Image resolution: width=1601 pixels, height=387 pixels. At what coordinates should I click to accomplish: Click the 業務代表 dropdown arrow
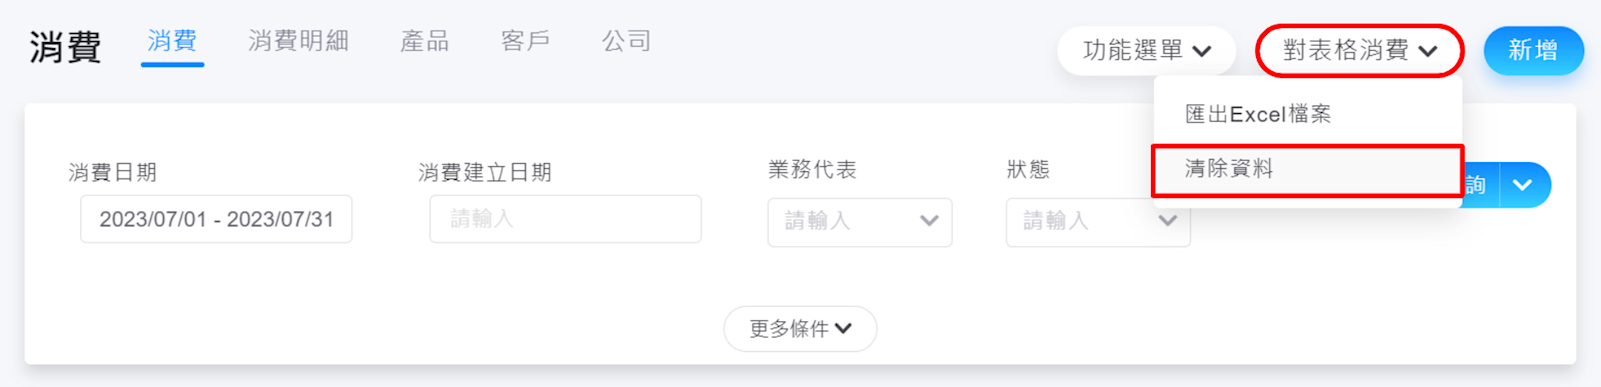pos(929,221)
